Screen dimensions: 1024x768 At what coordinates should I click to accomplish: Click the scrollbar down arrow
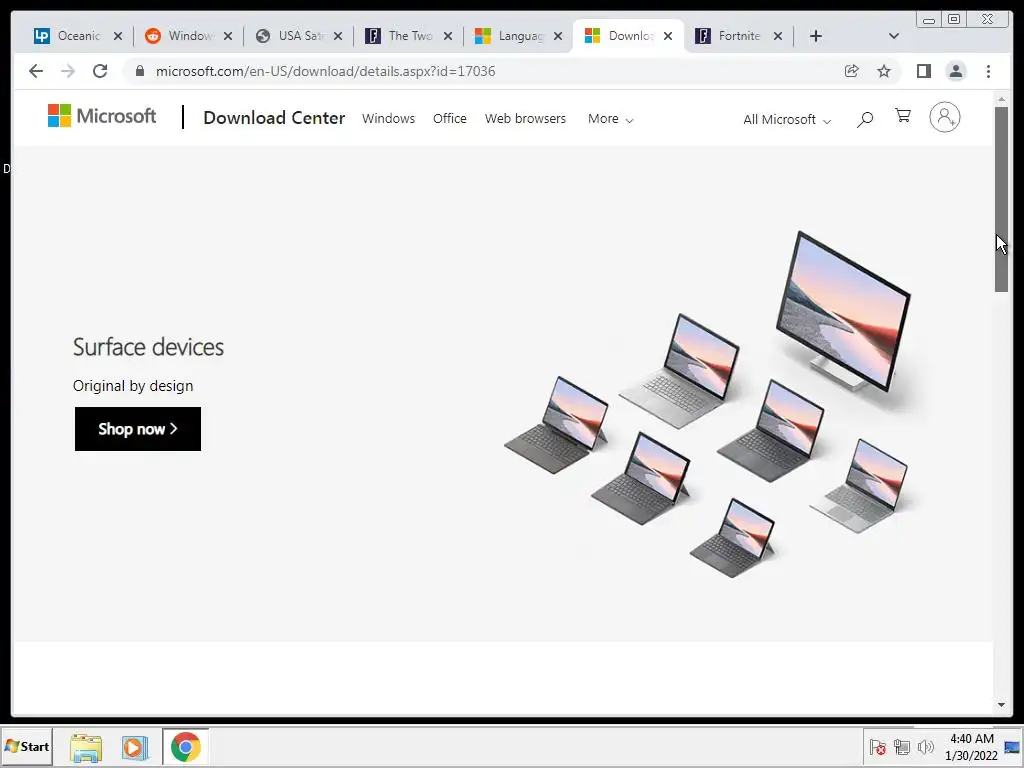click(x=1001, y=705)
